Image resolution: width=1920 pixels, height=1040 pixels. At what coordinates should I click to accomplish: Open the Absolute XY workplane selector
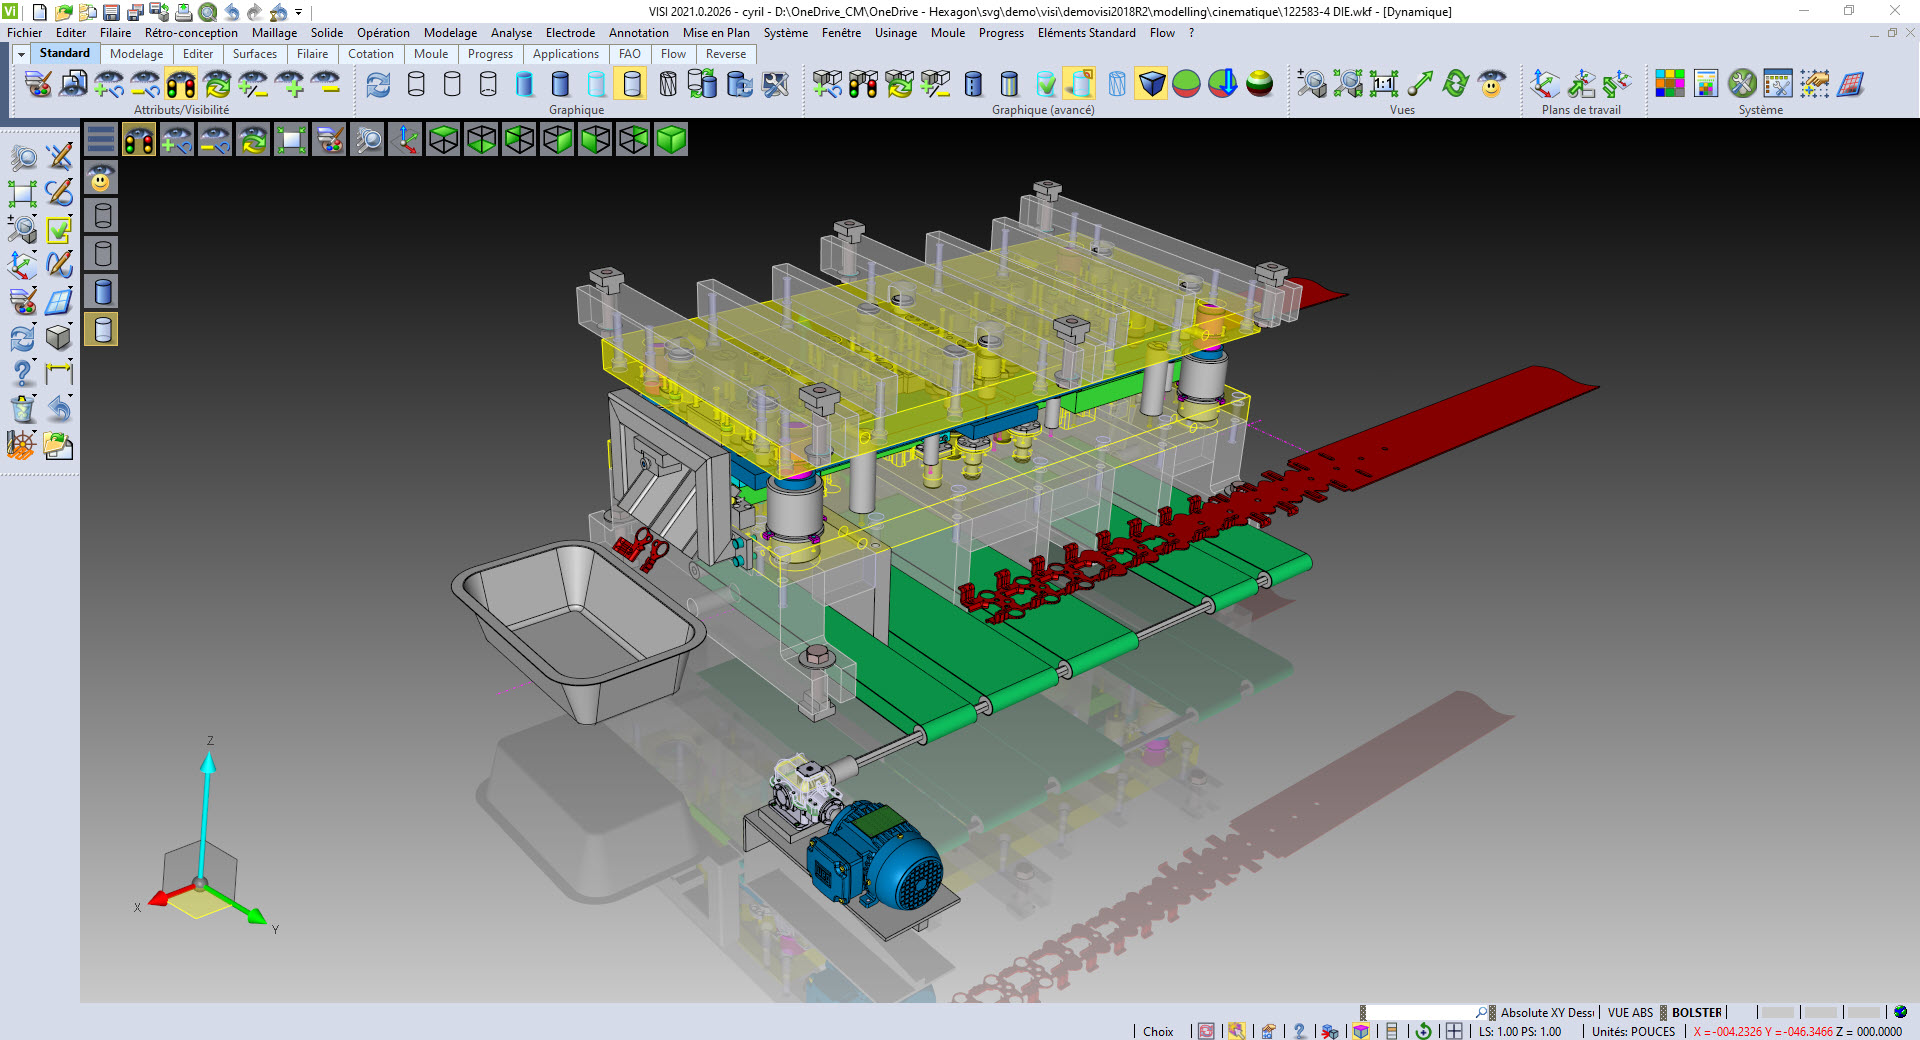pos(1546,1012)
